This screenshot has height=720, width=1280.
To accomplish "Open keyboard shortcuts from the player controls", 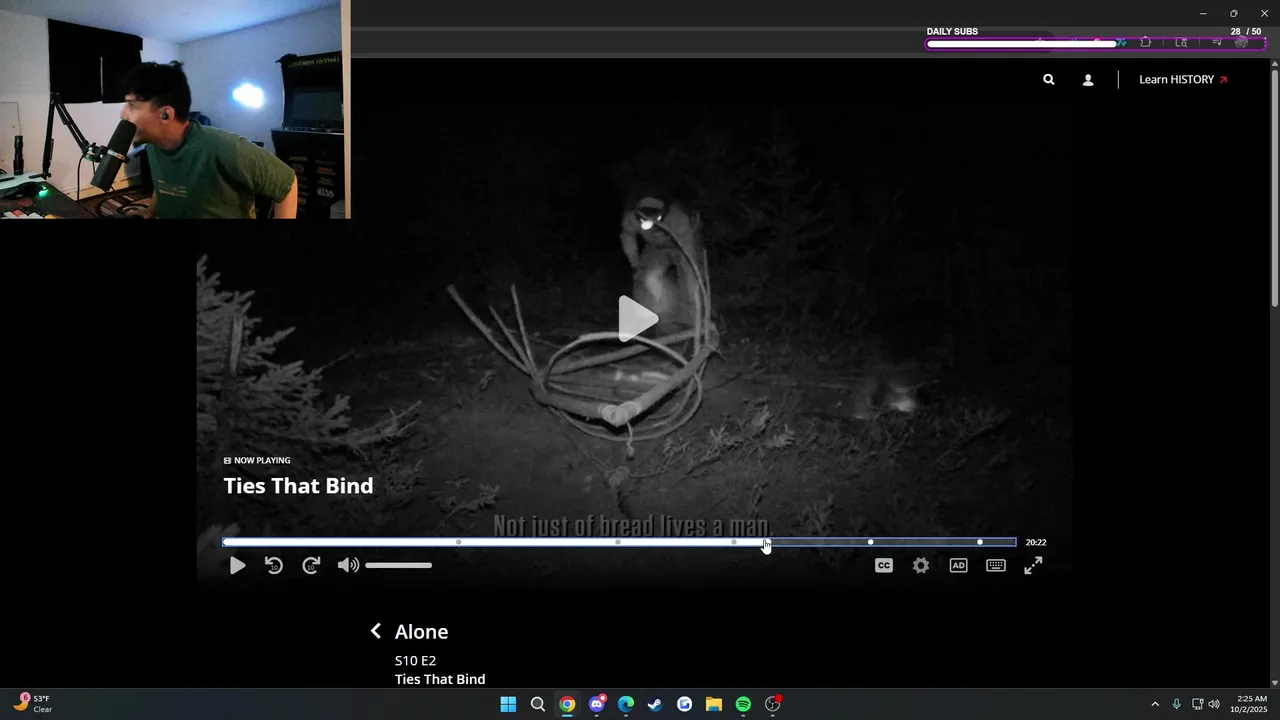I will 996,566.
